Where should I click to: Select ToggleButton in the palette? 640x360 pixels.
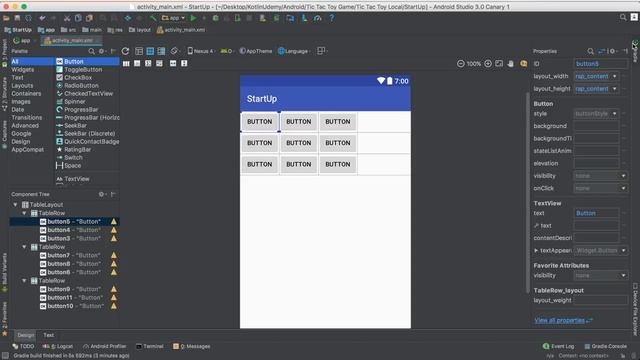click(x=79, y=69)
